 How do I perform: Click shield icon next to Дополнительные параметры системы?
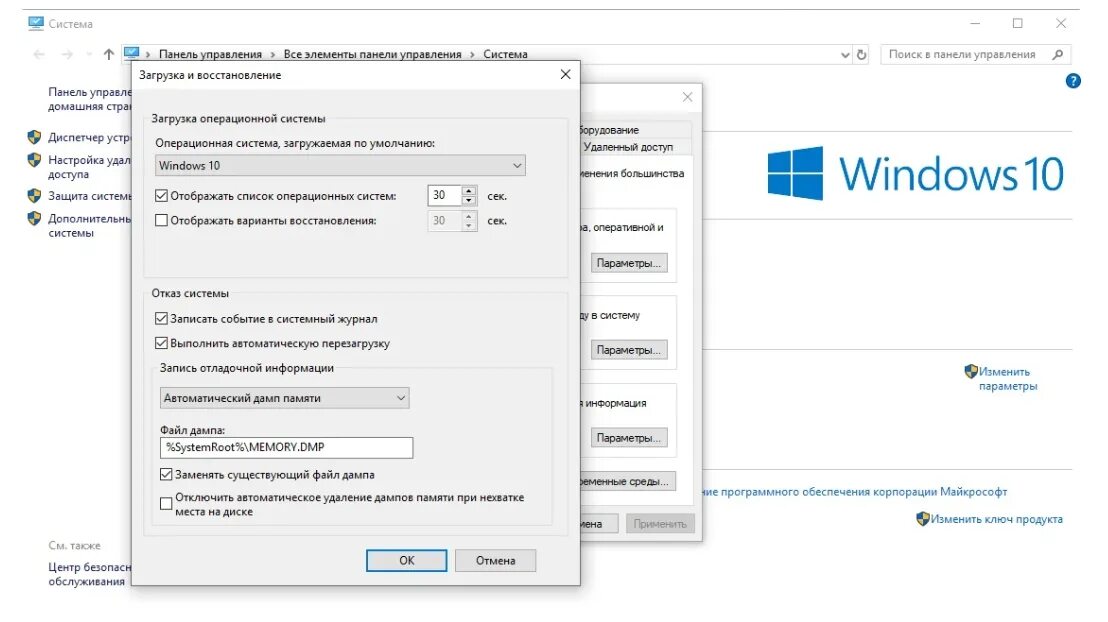click(x=34, y=218)
